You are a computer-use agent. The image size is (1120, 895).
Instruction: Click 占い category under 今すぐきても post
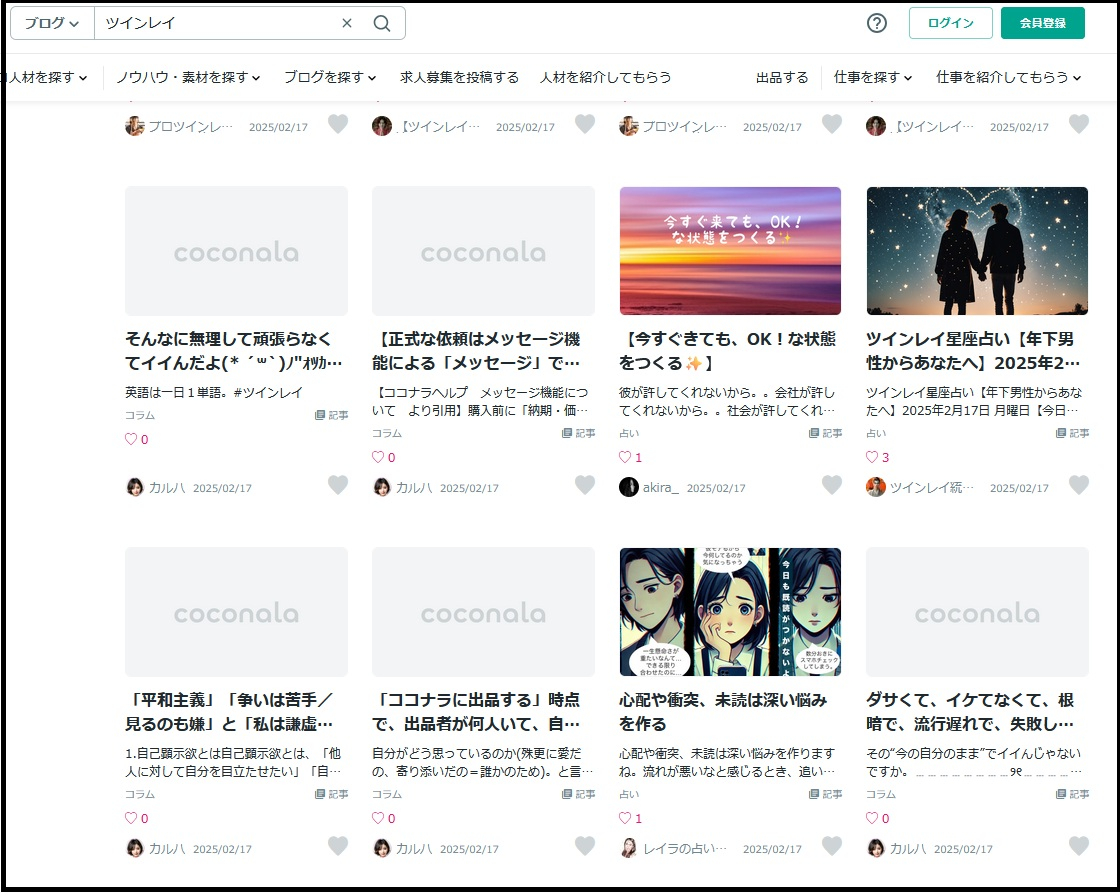pyautogui.click(x=629, y=433)
